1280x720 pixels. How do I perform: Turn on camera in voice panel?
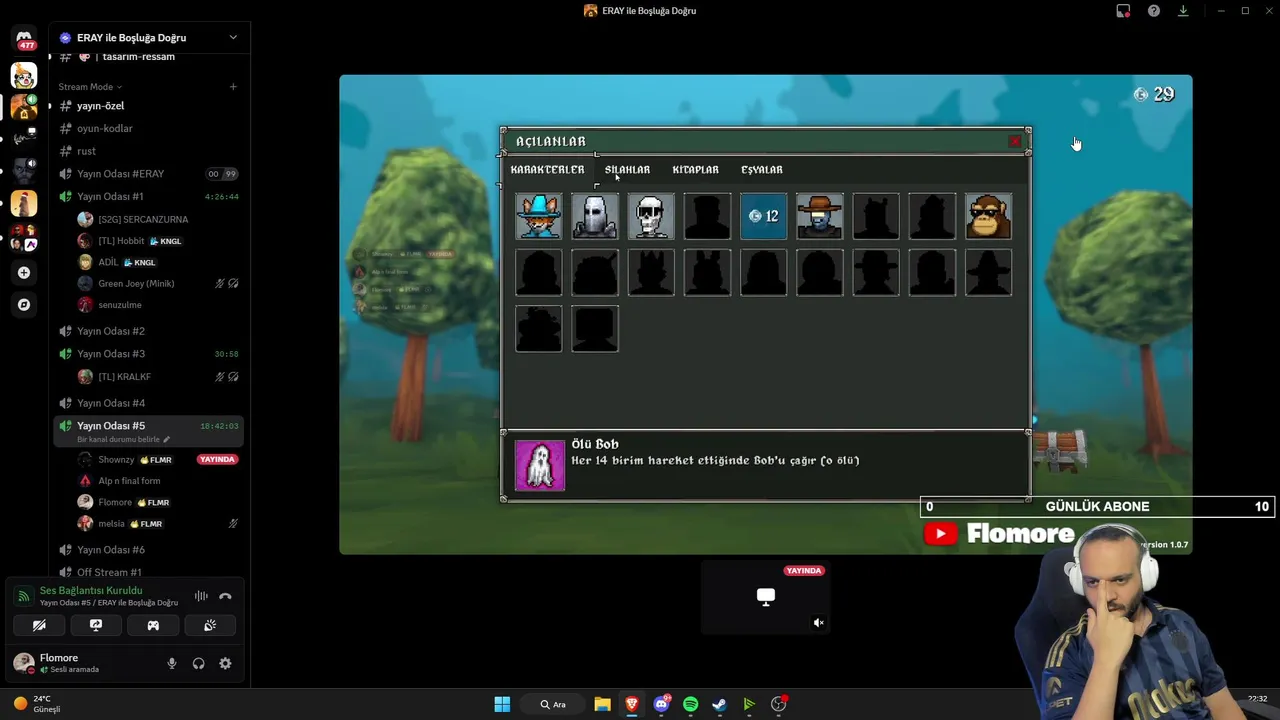(x=39, y=625)
